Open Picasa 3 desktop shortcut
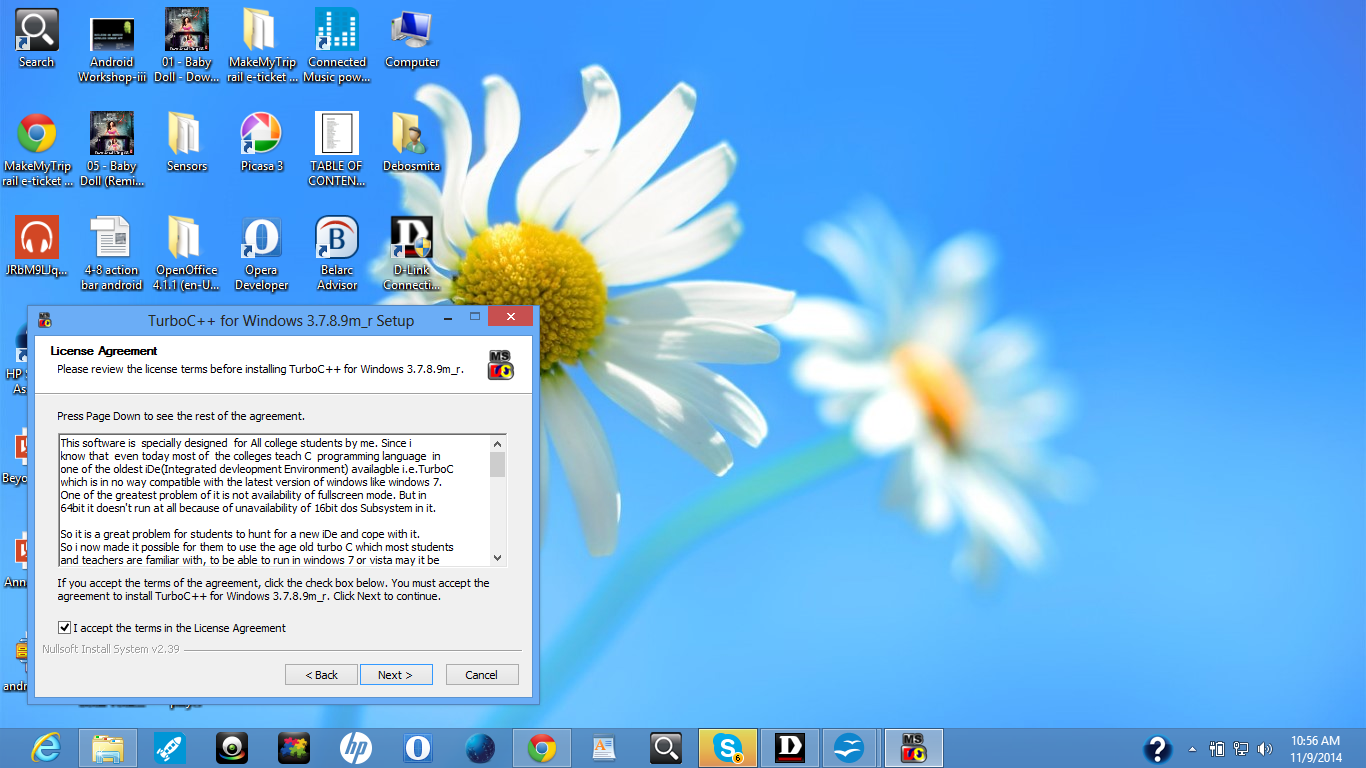Viewport: 1366px width, 768px height. 261,134
